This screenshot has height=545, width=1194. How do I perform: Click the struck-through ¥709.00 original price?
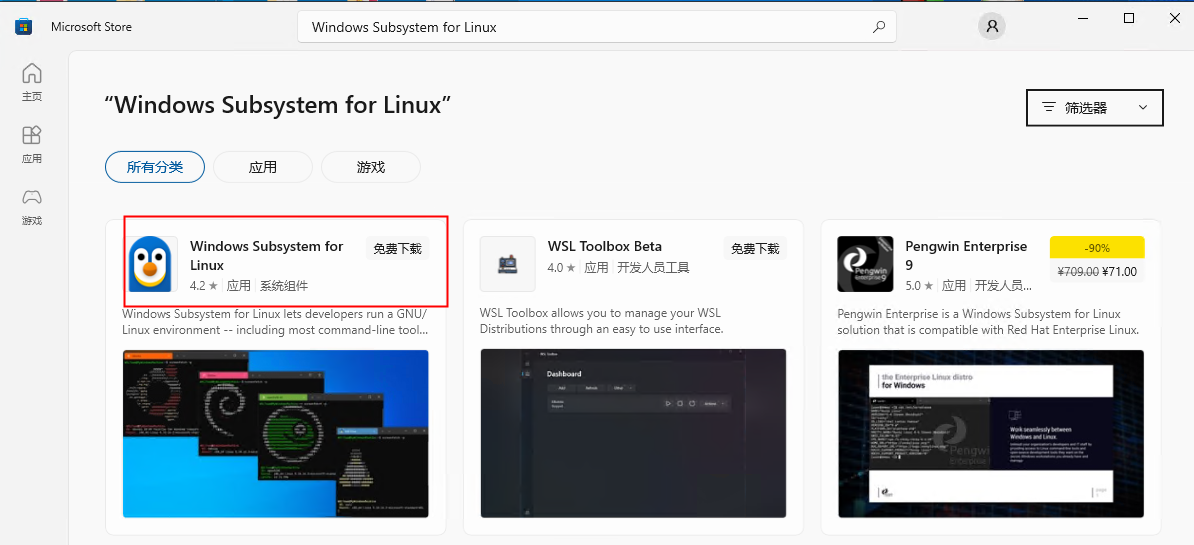[x=1076, y=271]
